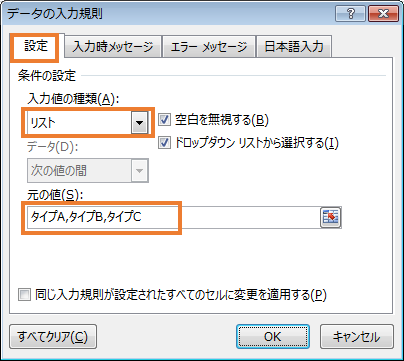Viewport: 404px width, 361px height.
Task: Click the 入力値の種類 label
Action: tap(73, 99)
